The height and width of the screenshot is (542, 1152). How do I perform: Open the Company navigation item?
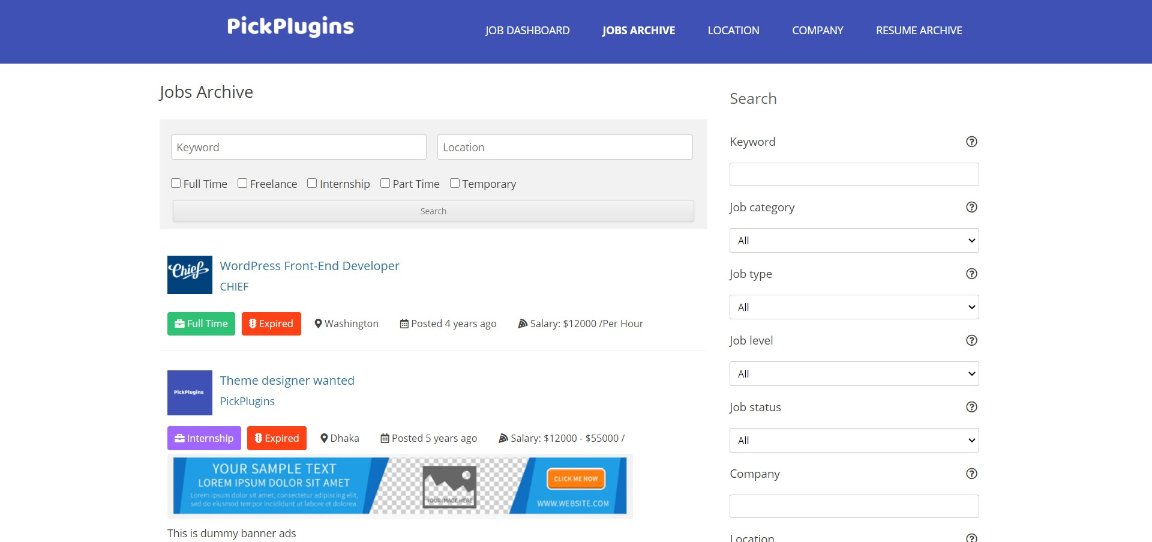click(818, 31)
